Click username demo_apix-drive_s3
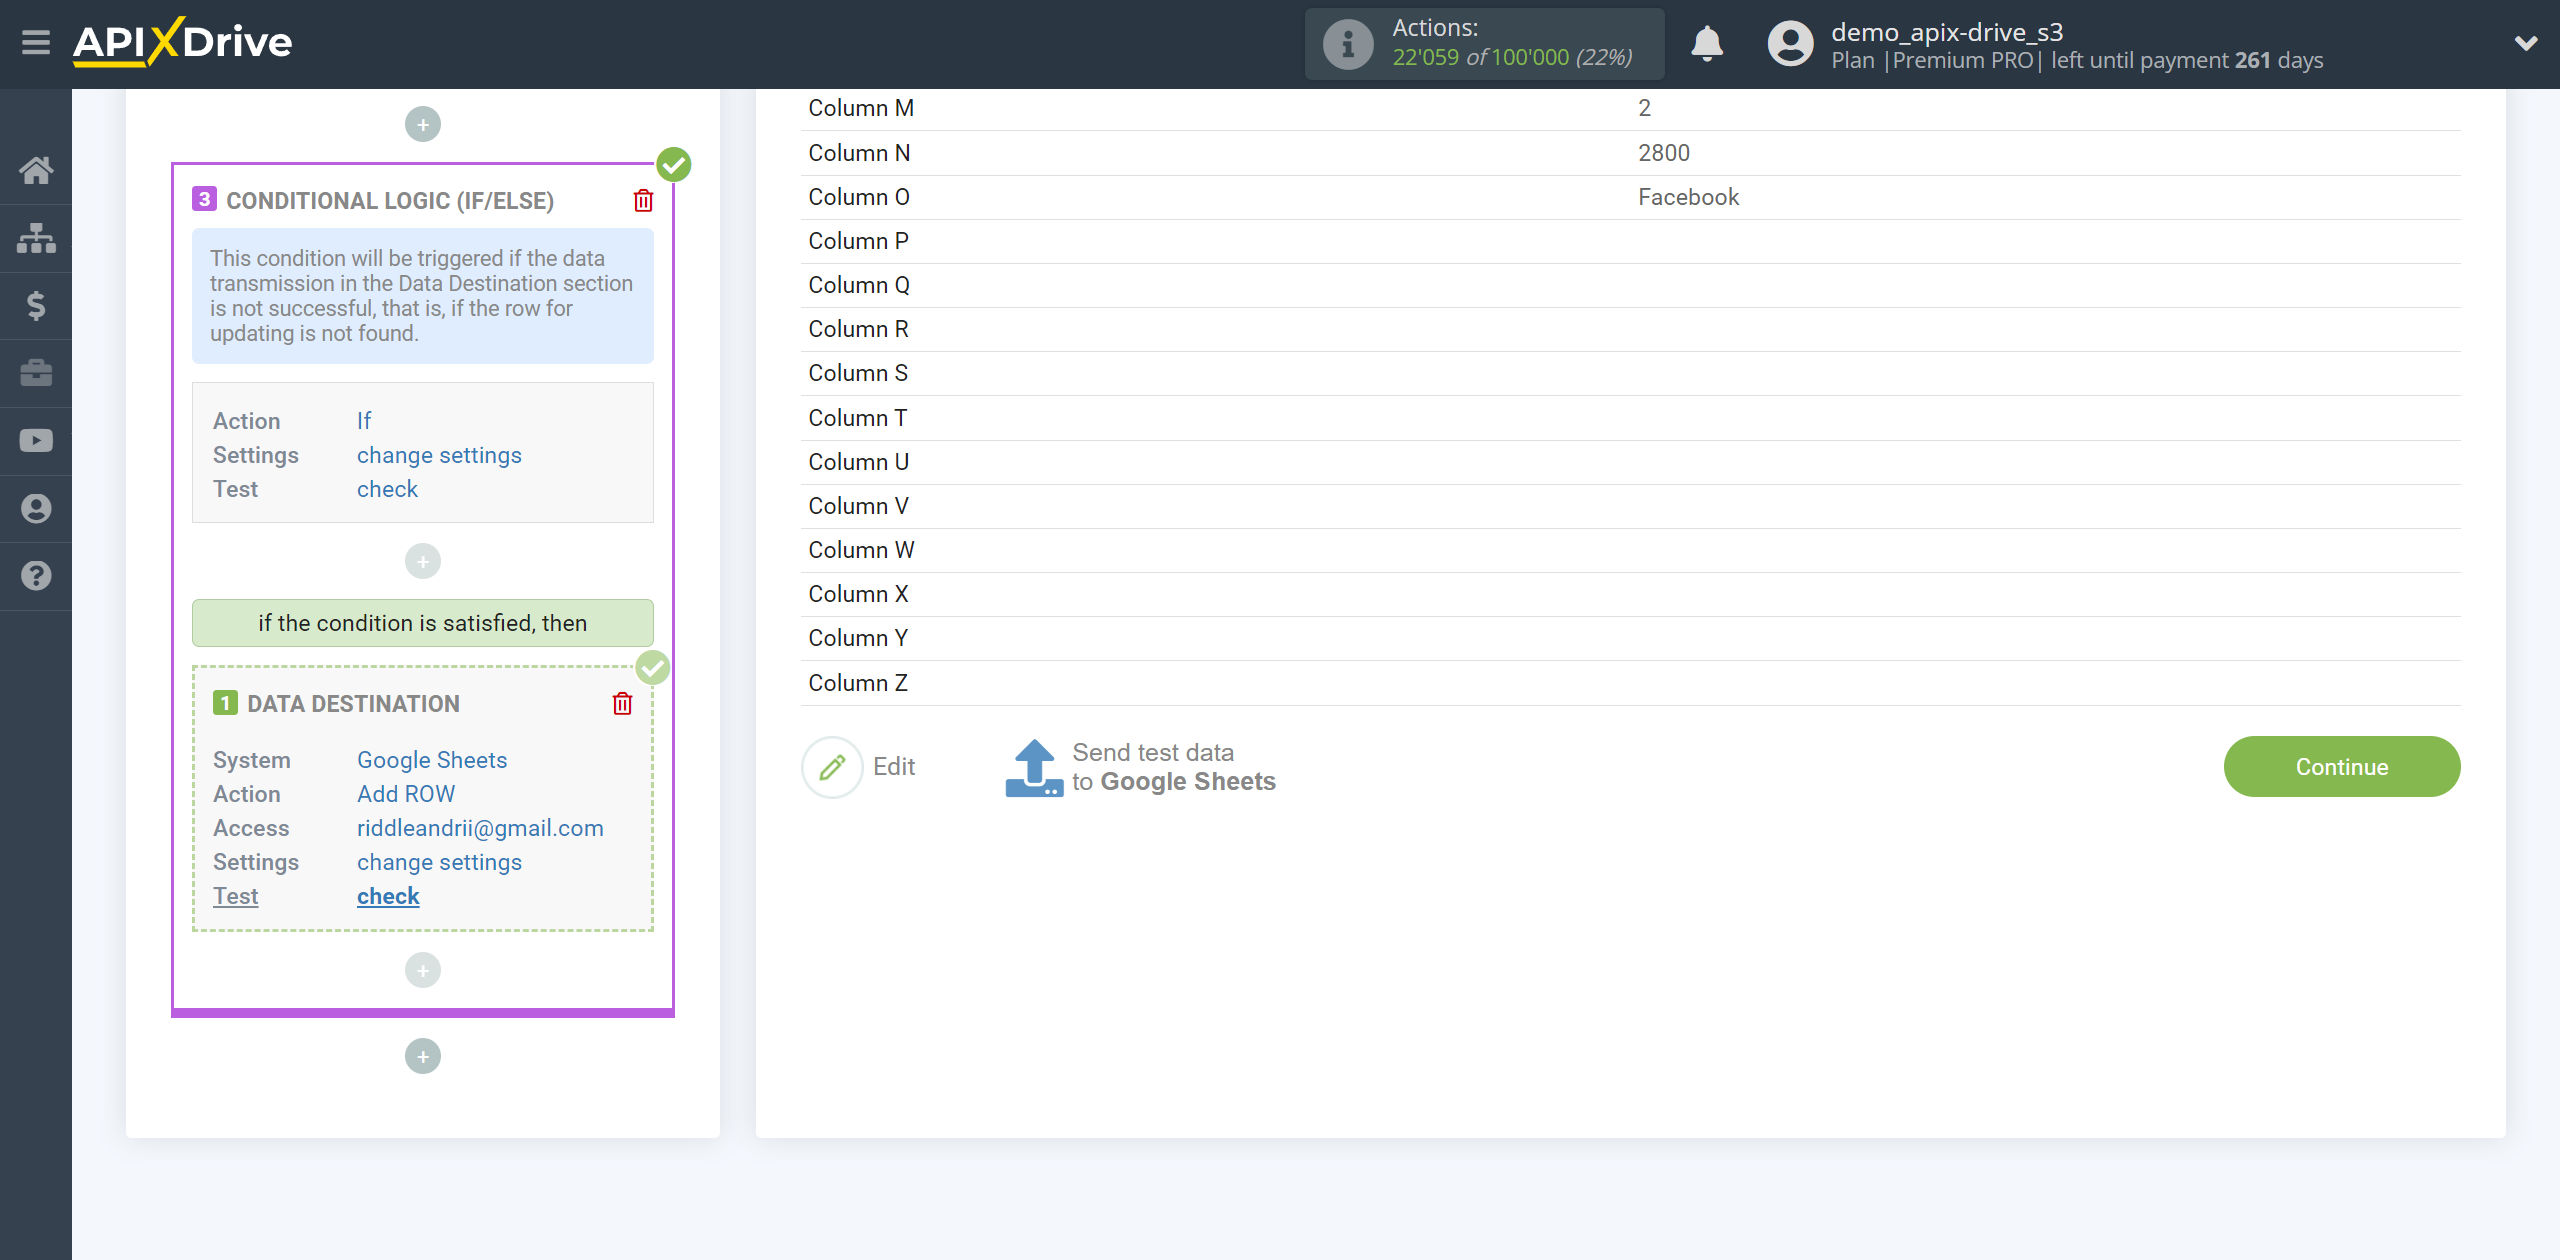 (1947, 32)
